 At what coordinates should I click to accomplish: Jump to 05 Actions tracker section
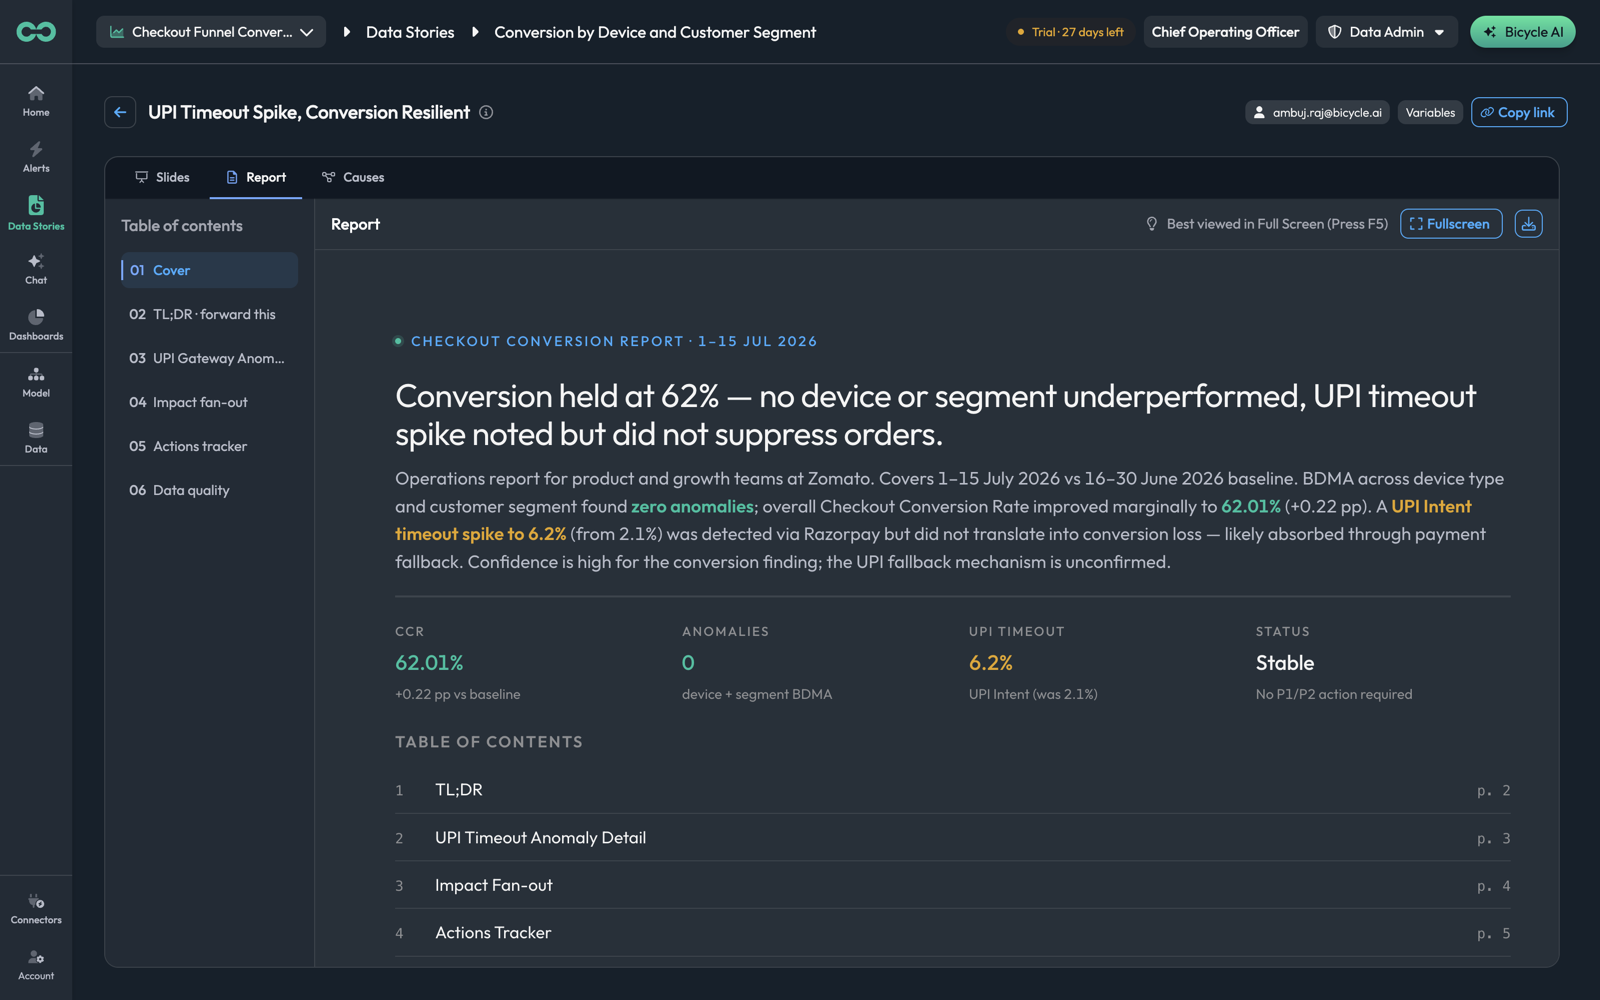209,446
